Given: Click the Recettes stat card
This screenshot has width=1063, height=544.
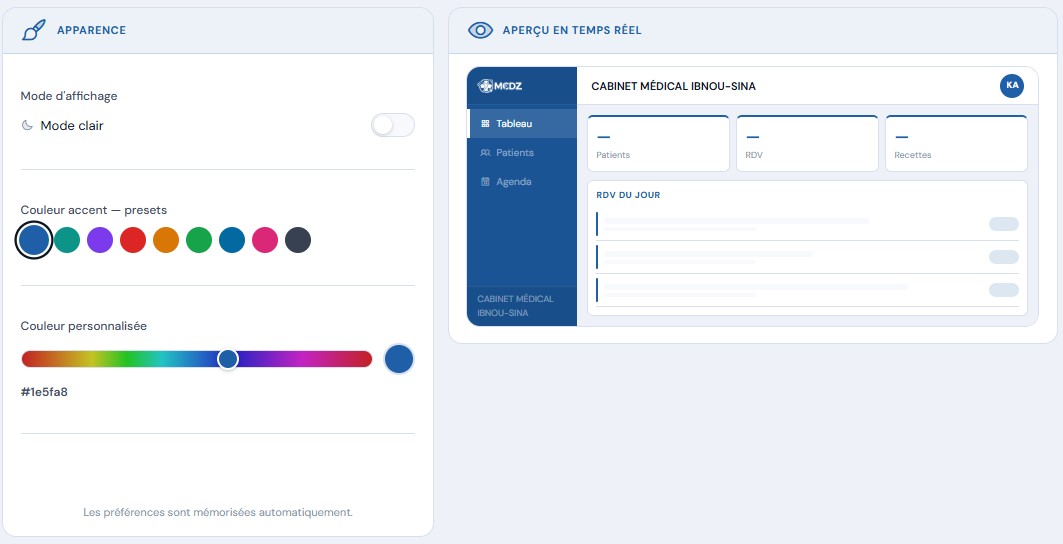Looking at the screenshot, I should click(956, 143).
